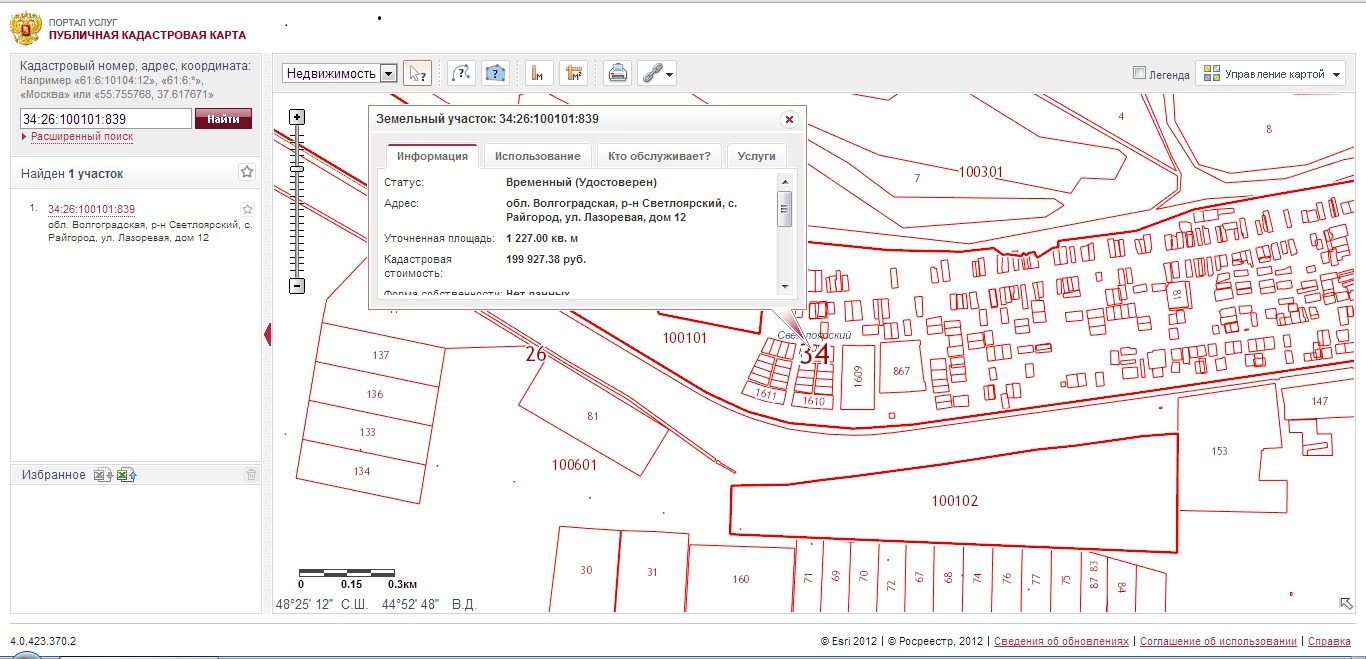This screenshot has height=659, width=1366.
Task: Click the cadastral number search field
Action: (105, 119)
